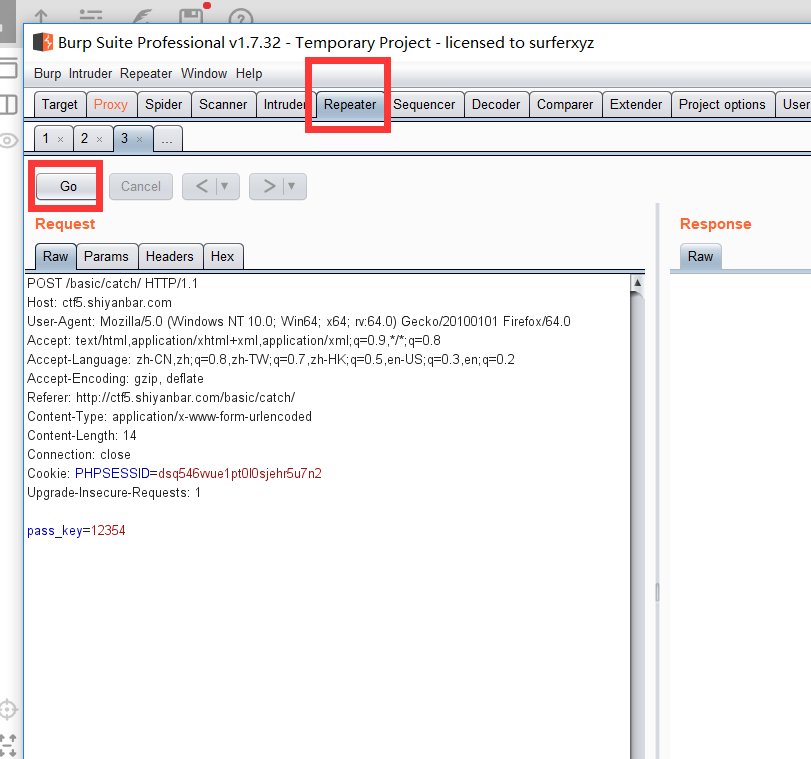
Task: Click the 'POST /basic/catch/ HTTP/1.1' line
Action: (112, 284)
